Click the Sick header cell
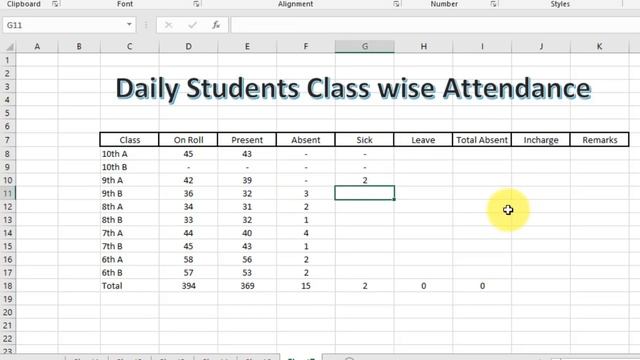 pos(364,140)
